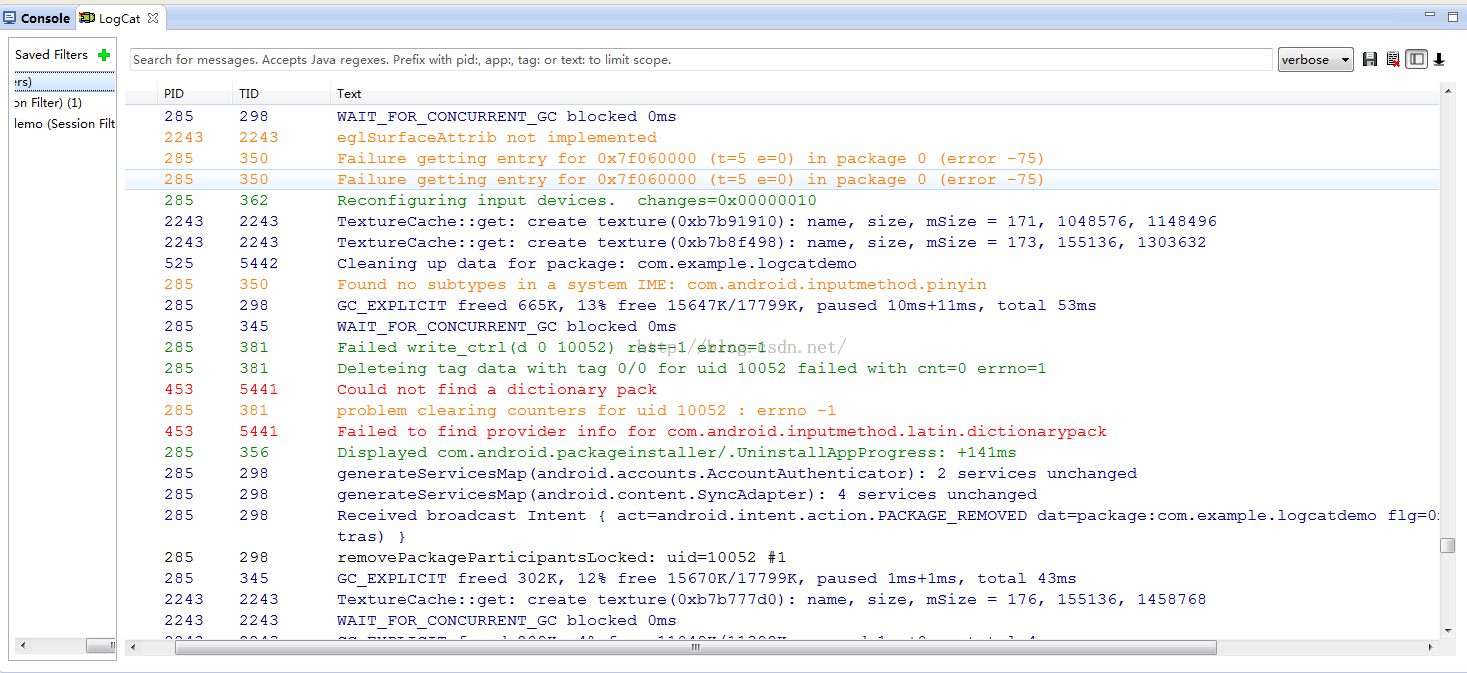
Task: Minimize the LogCat view panel
Action: coord(1431,16)
